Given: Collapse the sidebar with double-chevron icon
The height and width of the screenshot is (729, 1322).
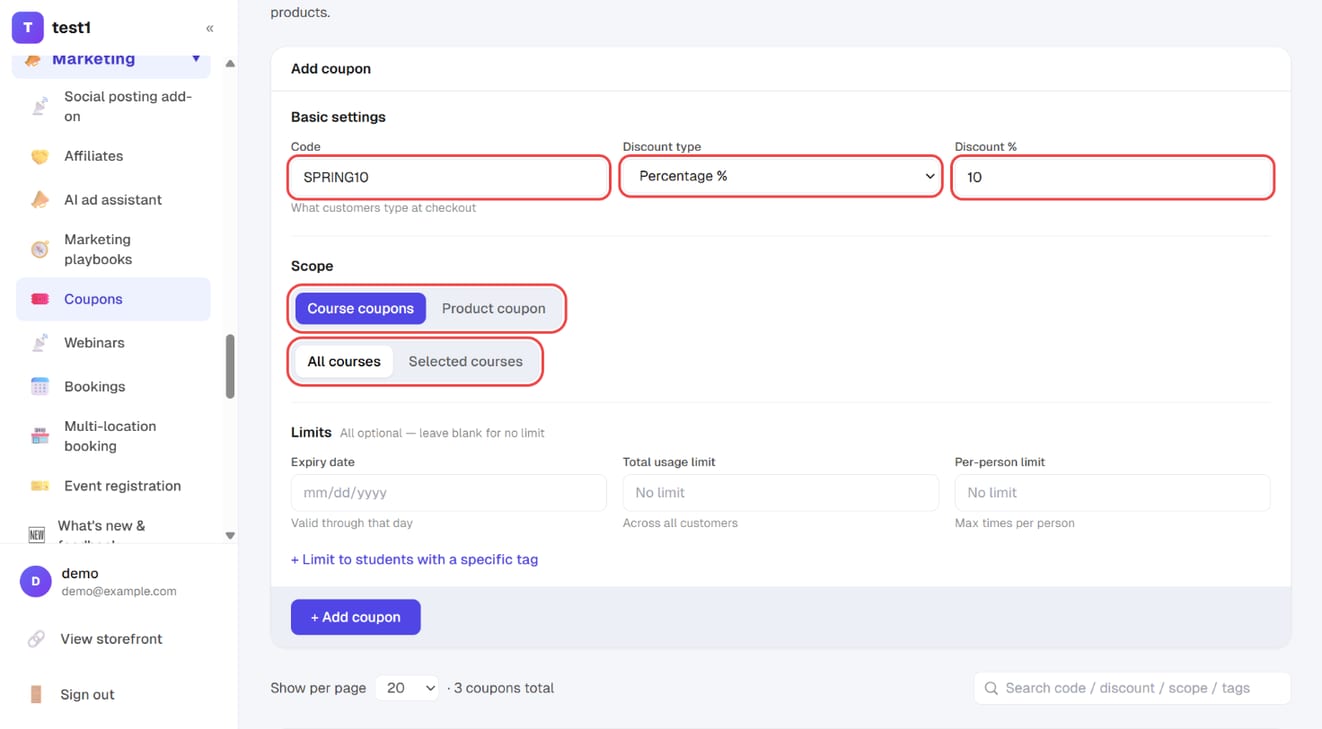Looking at the screenshot, I should 210,28.
